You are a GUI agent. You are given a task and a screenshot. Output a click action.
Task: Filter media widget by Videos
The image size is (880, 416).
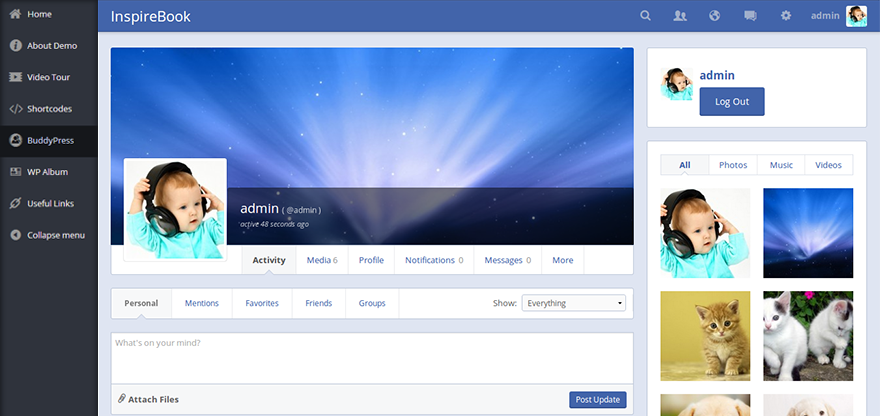click(829, 165)
